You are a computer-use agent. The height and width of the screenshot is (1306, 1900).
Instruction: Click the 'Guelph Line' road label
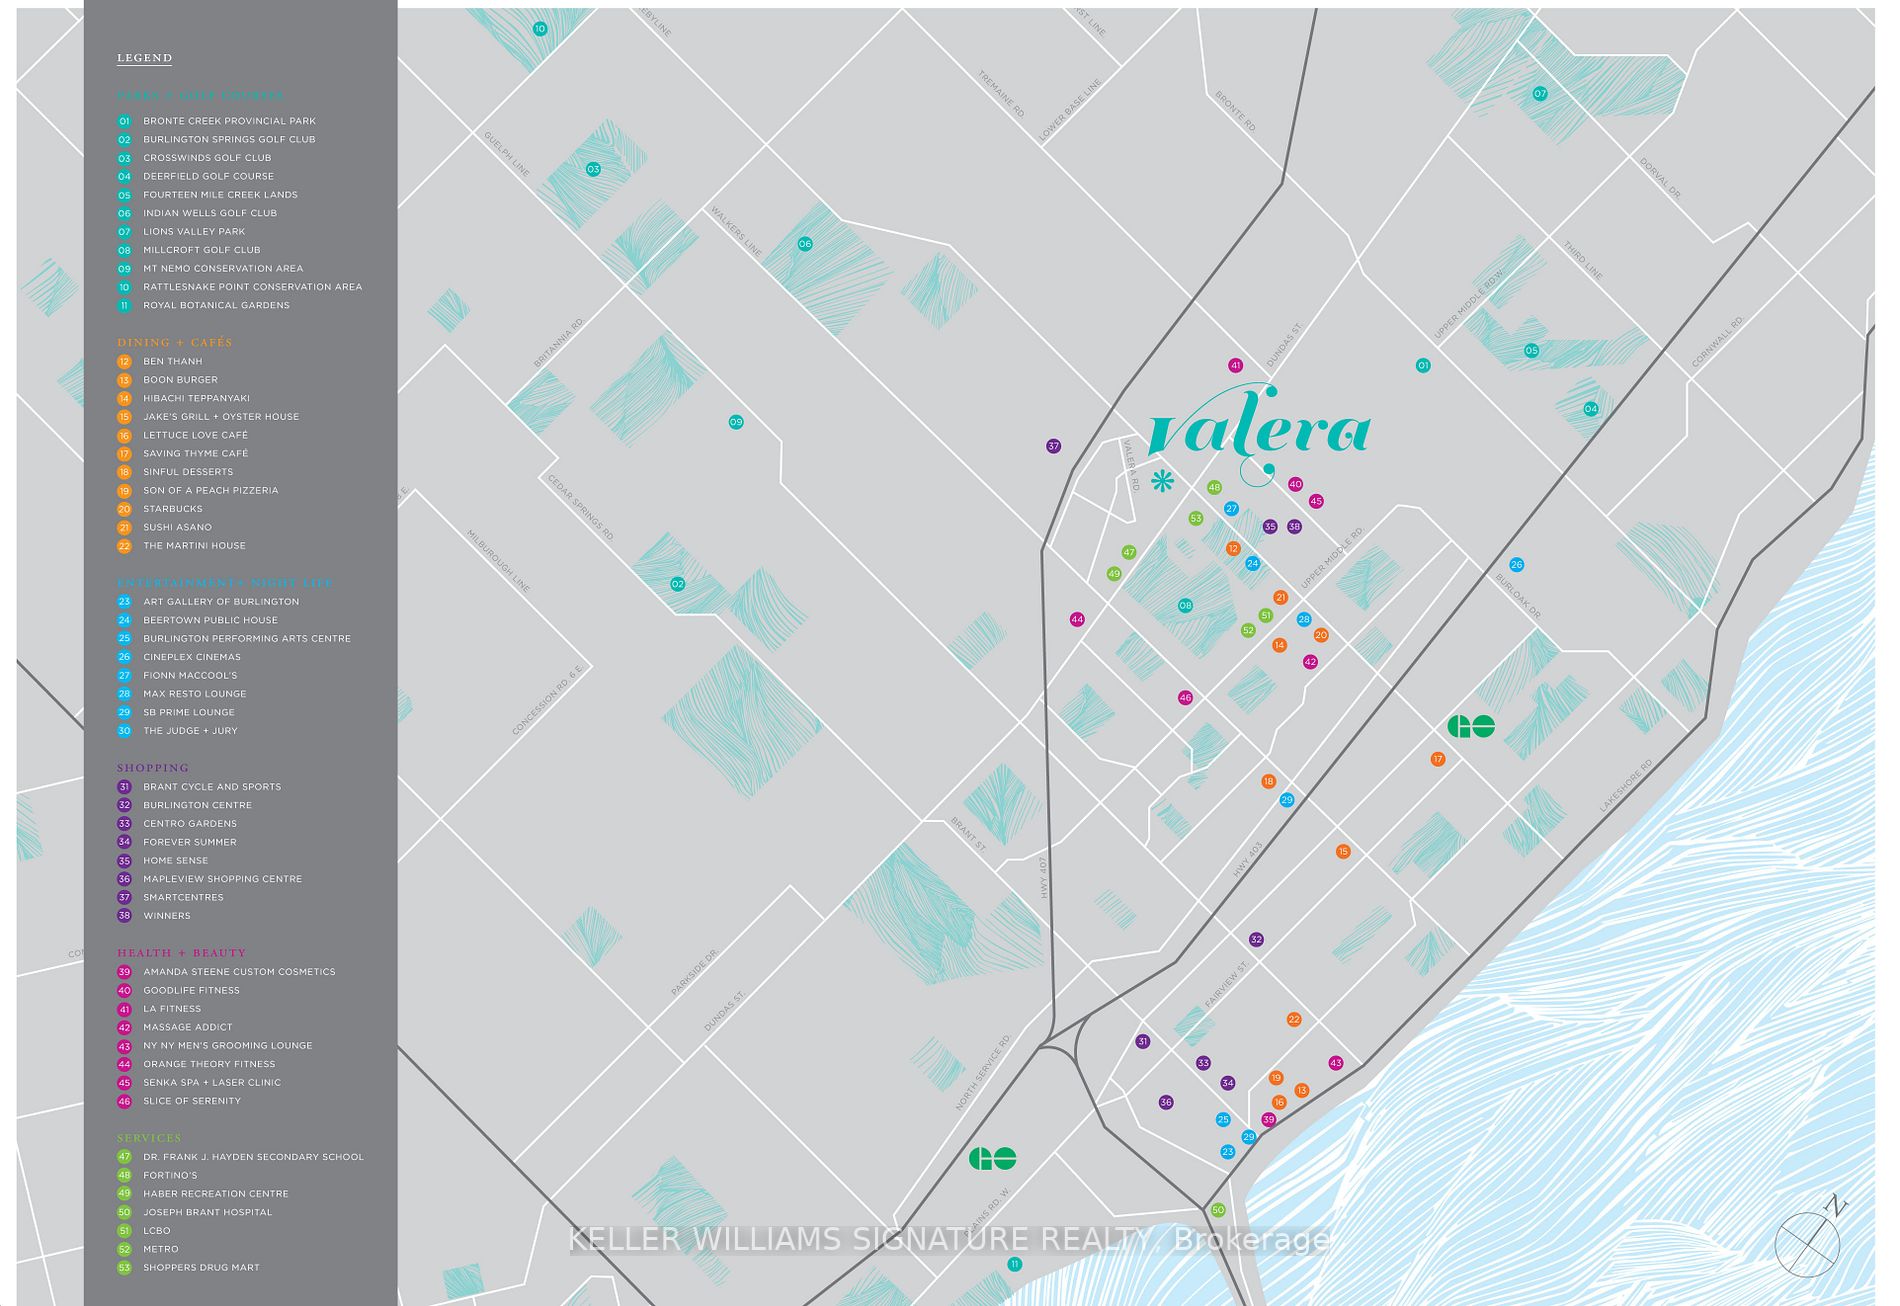[x=507, y=154]
